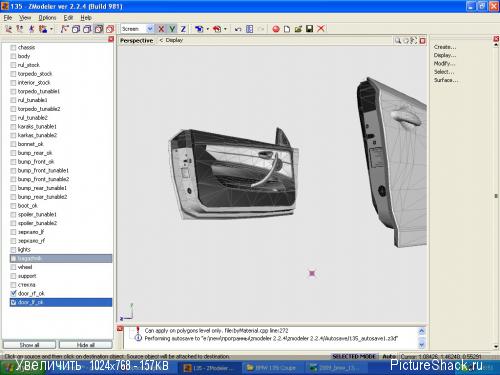This screenshot has height=375, width=500.
Task: Toggle the Y axis constraint
Action: (172, 29)
